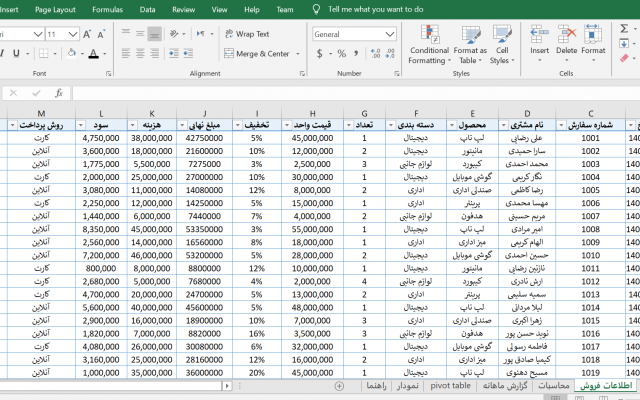640x400 pixels.
Task: Click into the formula bar
Action: tap(356, 93)
